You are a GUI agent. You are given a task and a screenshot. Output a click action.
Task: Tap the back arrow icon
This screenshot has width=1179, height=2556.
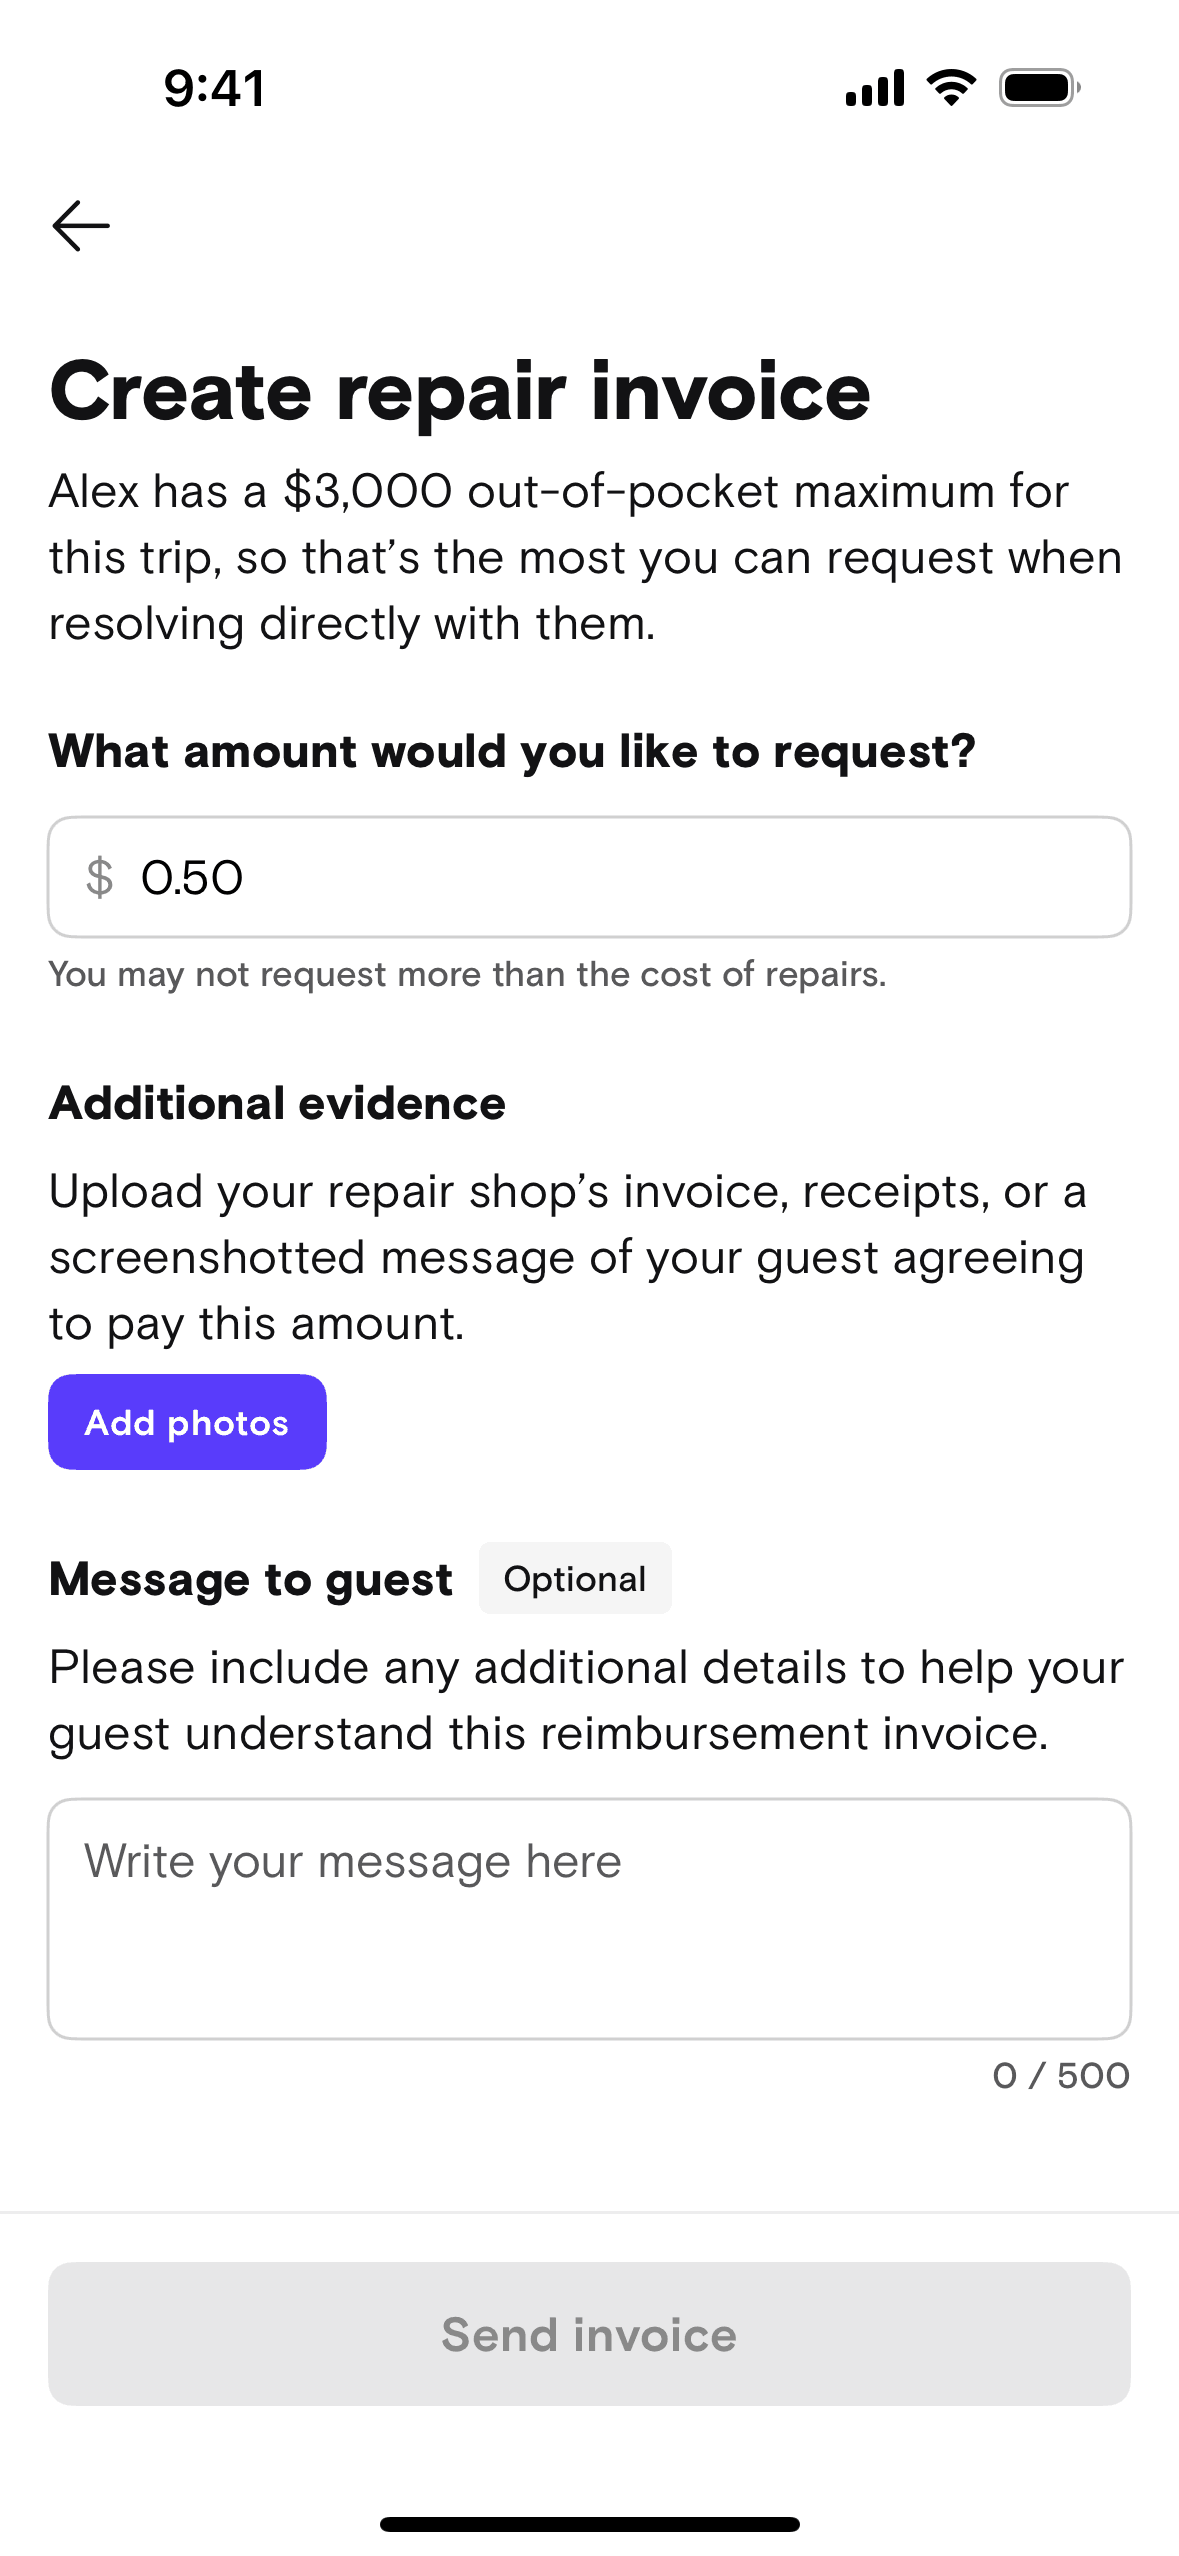(x=81, y=226)
